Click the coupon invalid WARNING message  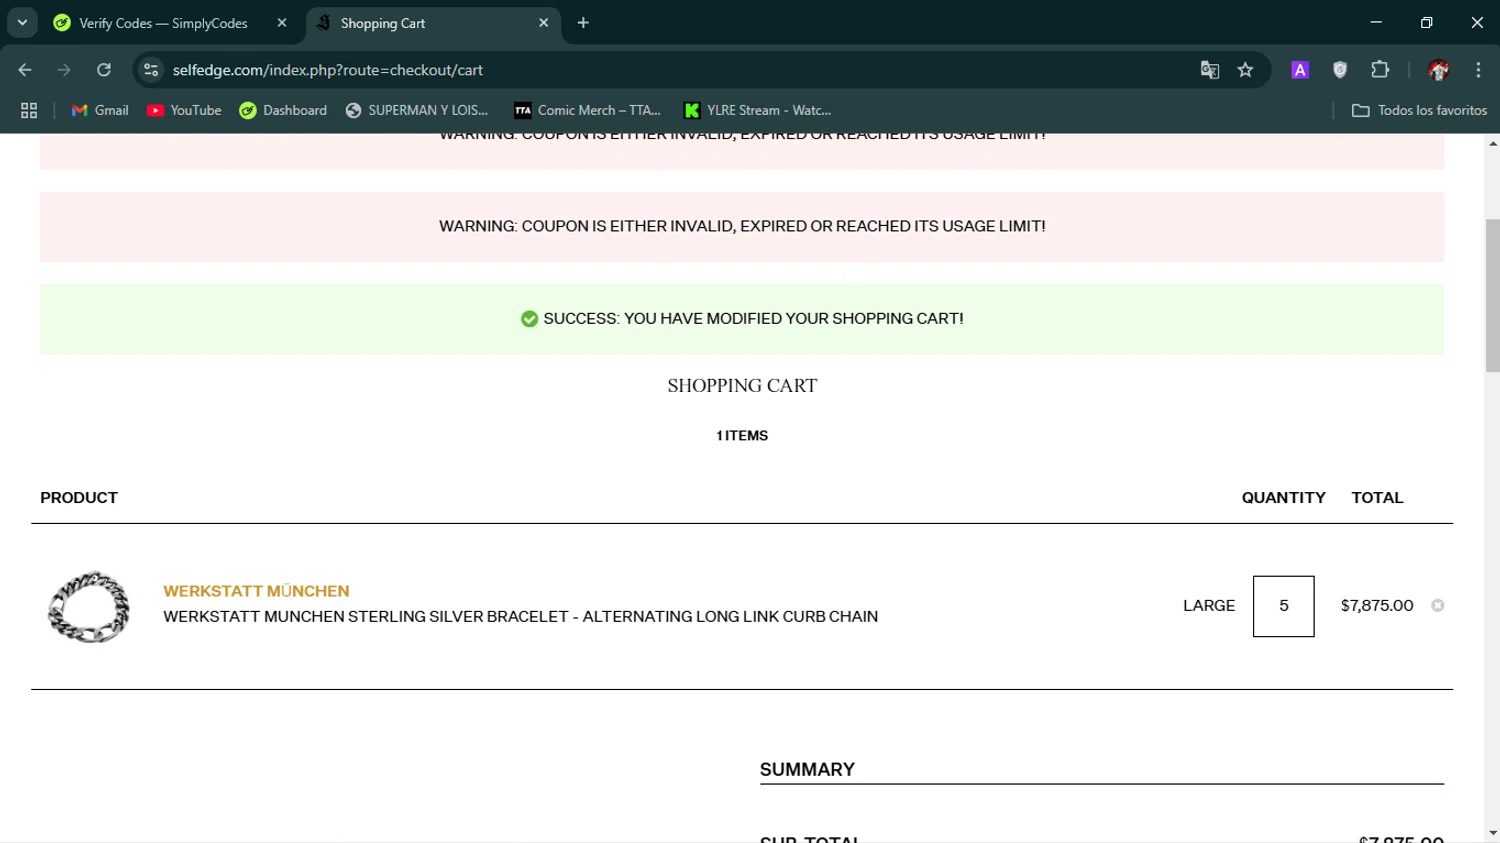pos(742,226)
